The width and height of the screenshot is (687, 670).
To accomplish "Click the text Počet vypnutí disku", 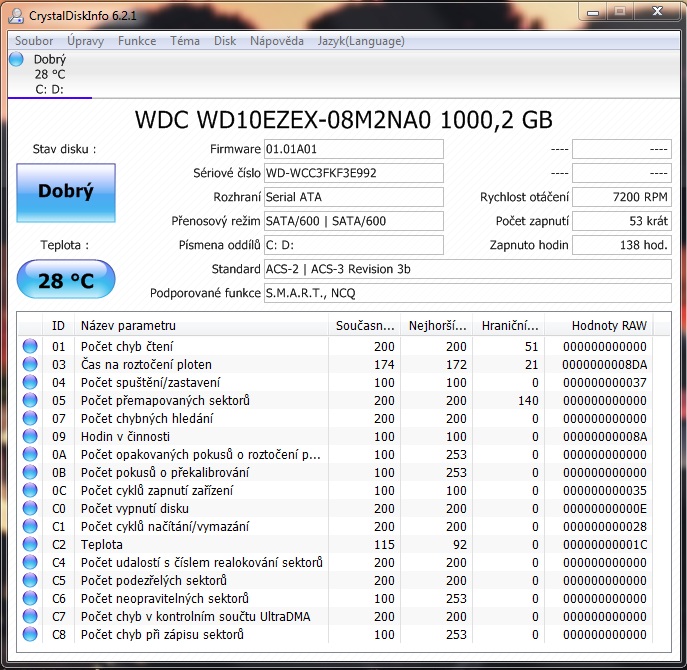I will [135, 508].
